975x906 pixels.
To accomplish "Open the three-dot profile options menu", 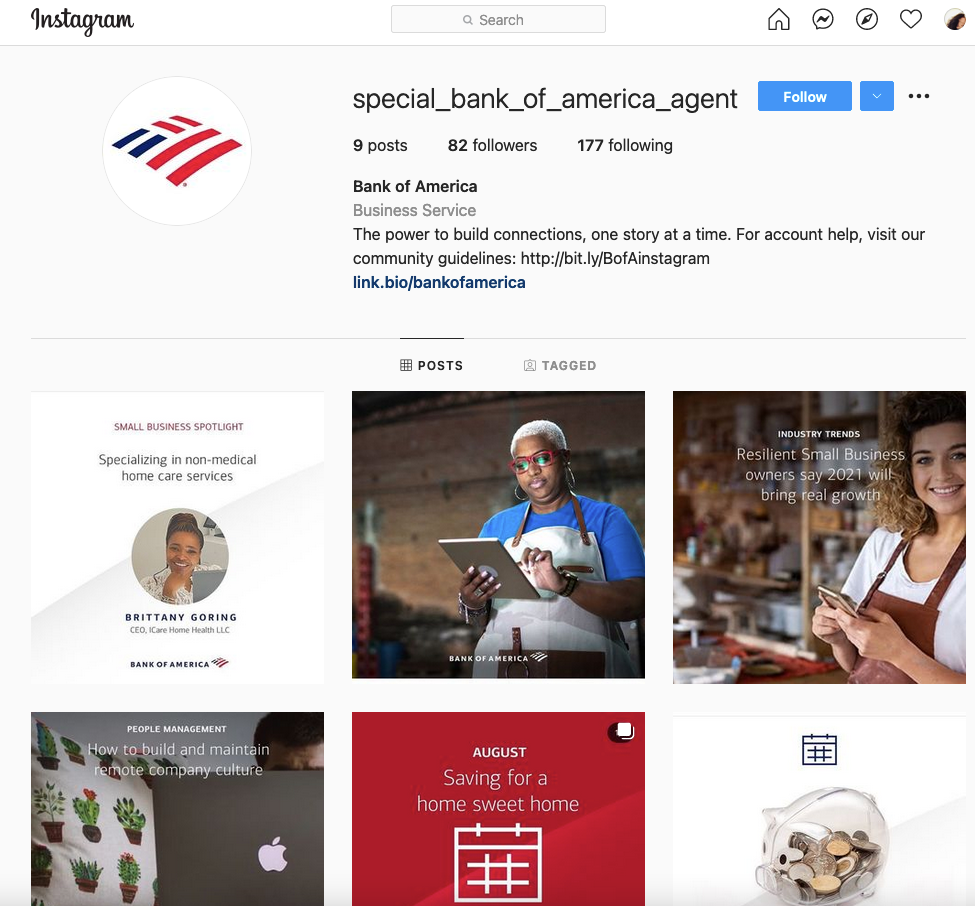I will point(918,96).
